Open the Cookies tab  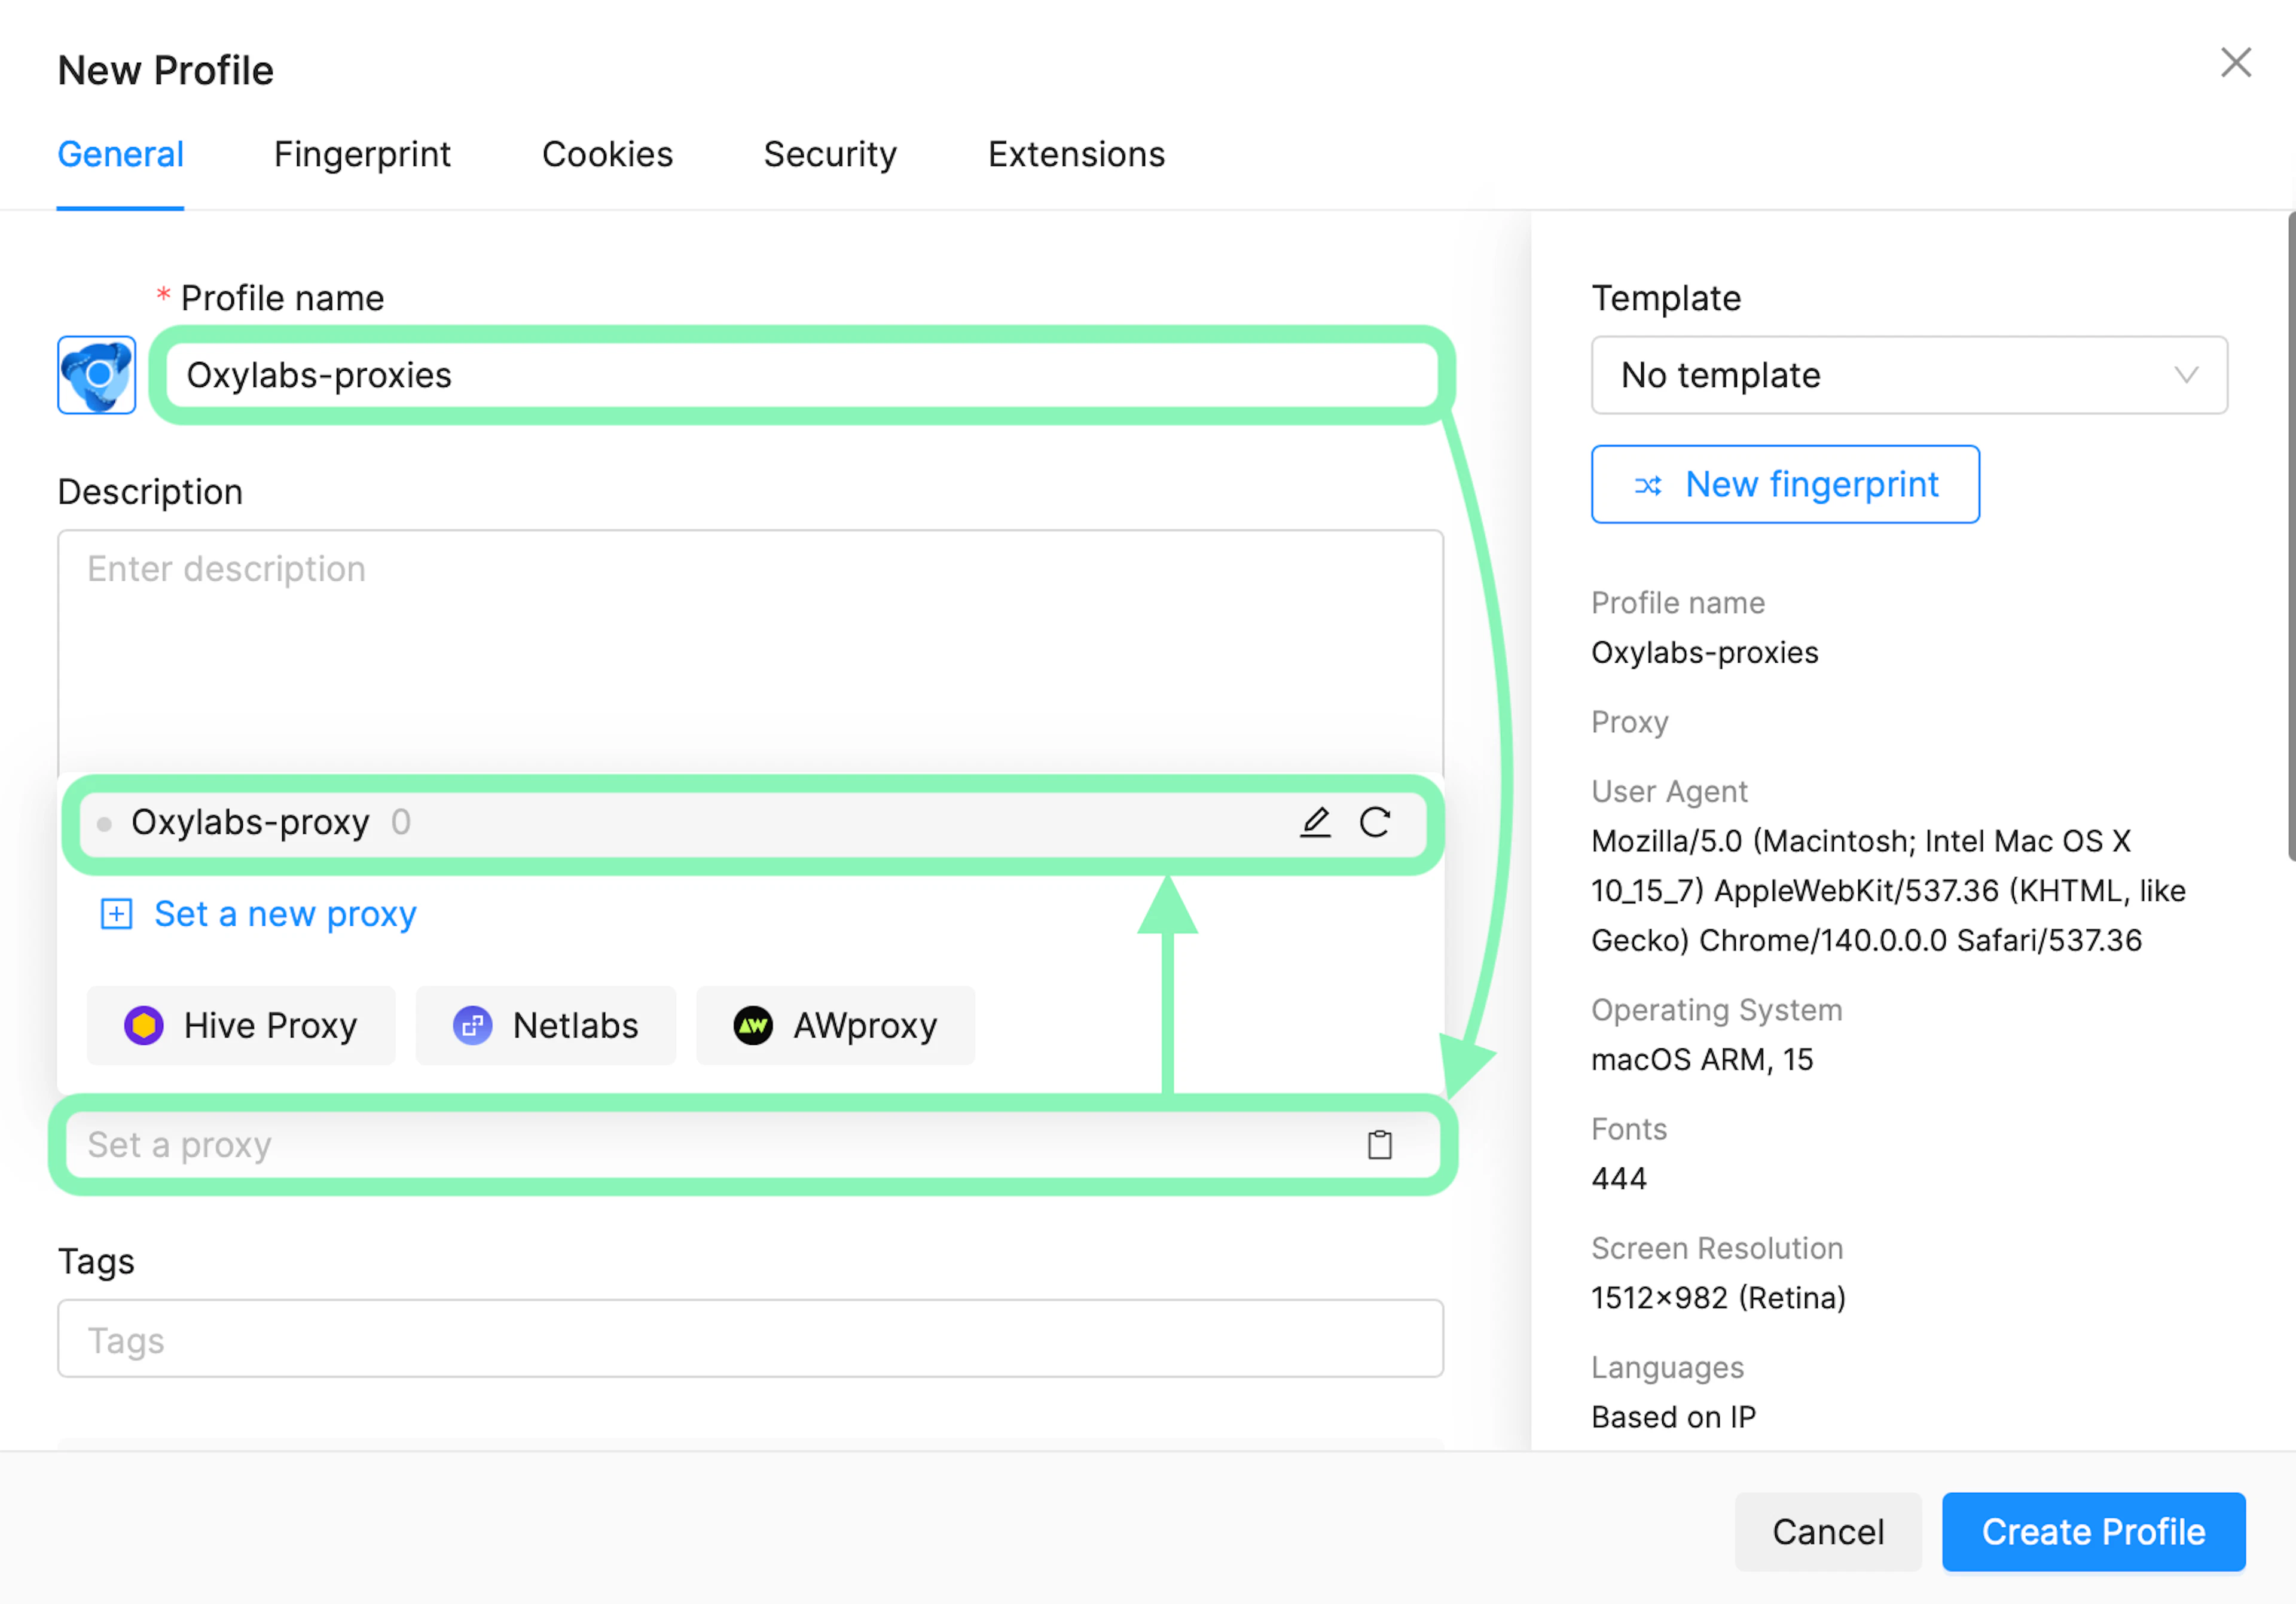click(607, 154)
